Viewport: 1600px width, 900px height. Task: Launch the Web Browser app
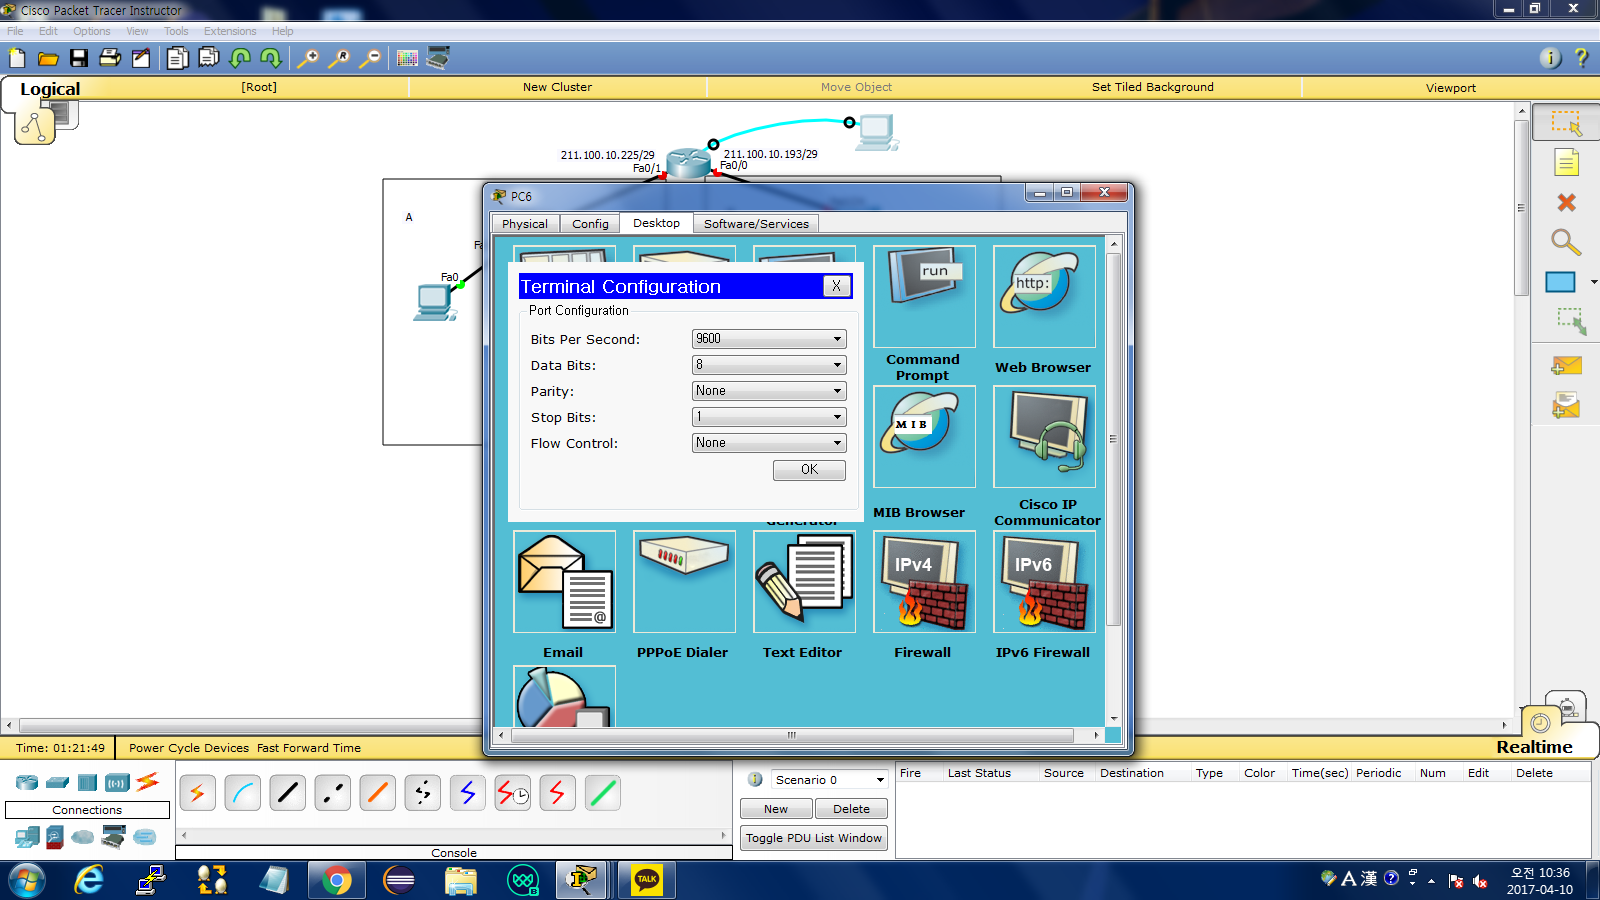coord(1044,297)
